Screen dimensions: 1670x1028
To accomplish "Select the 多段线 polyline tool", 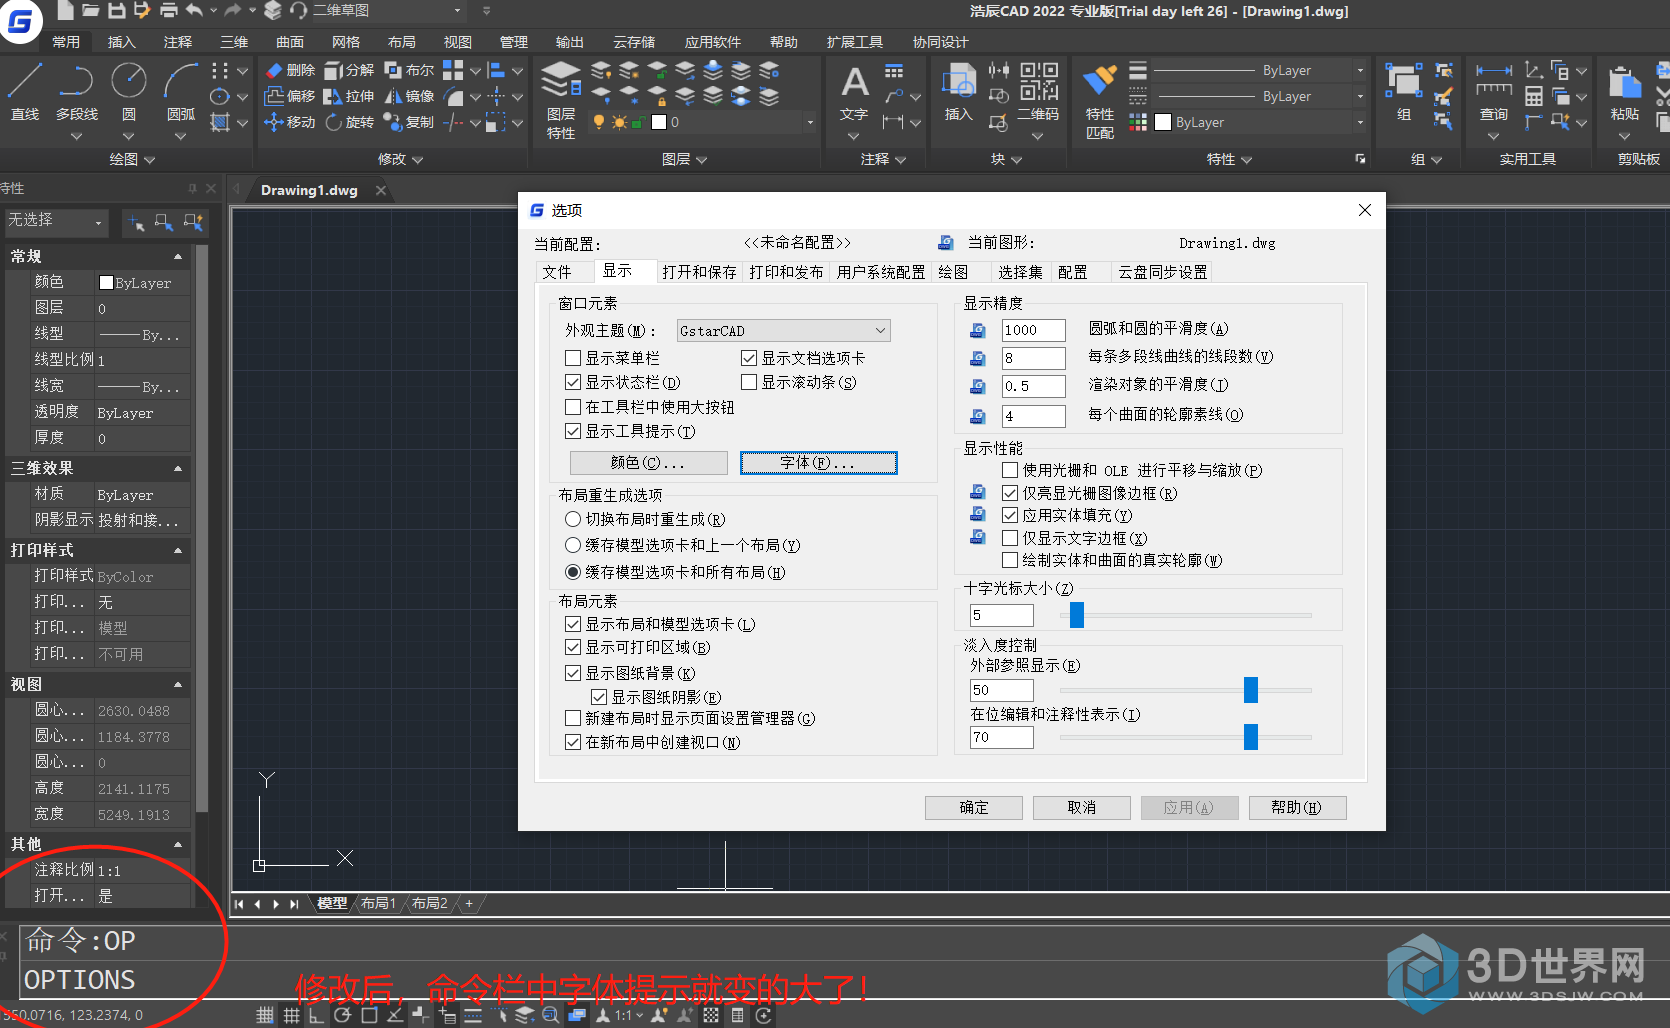I will point(76,92).
